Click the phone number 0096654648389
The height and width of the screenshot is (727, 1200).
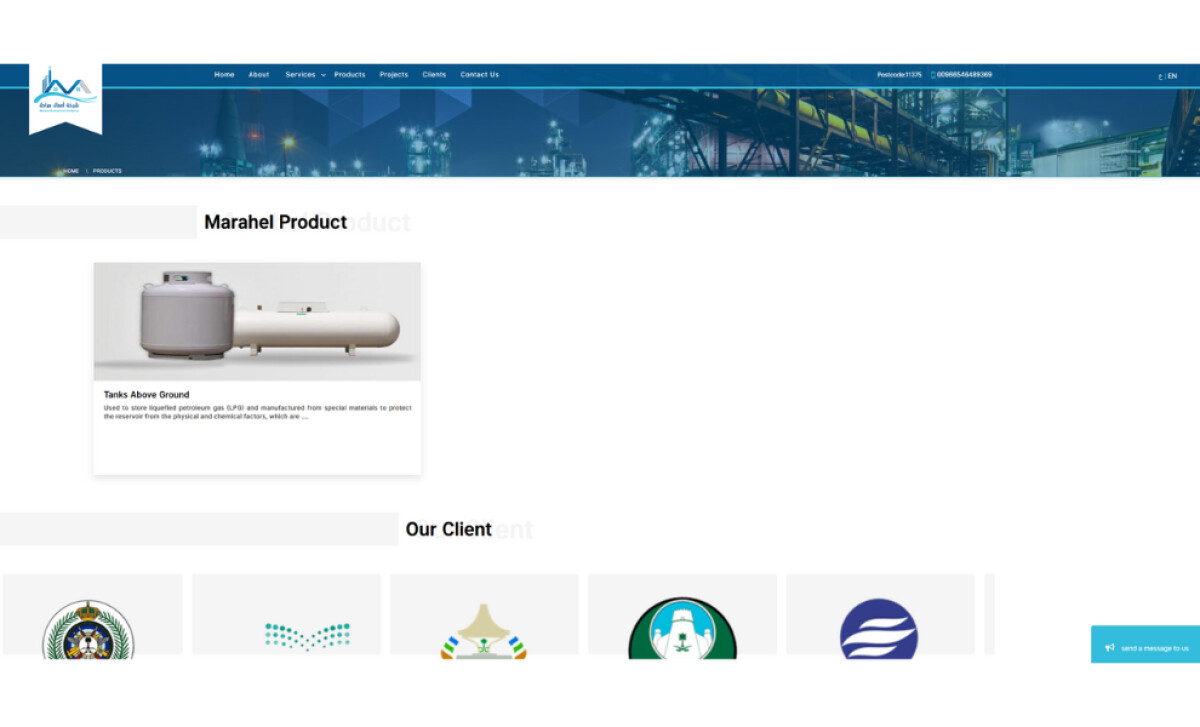(x=963, y=74)
